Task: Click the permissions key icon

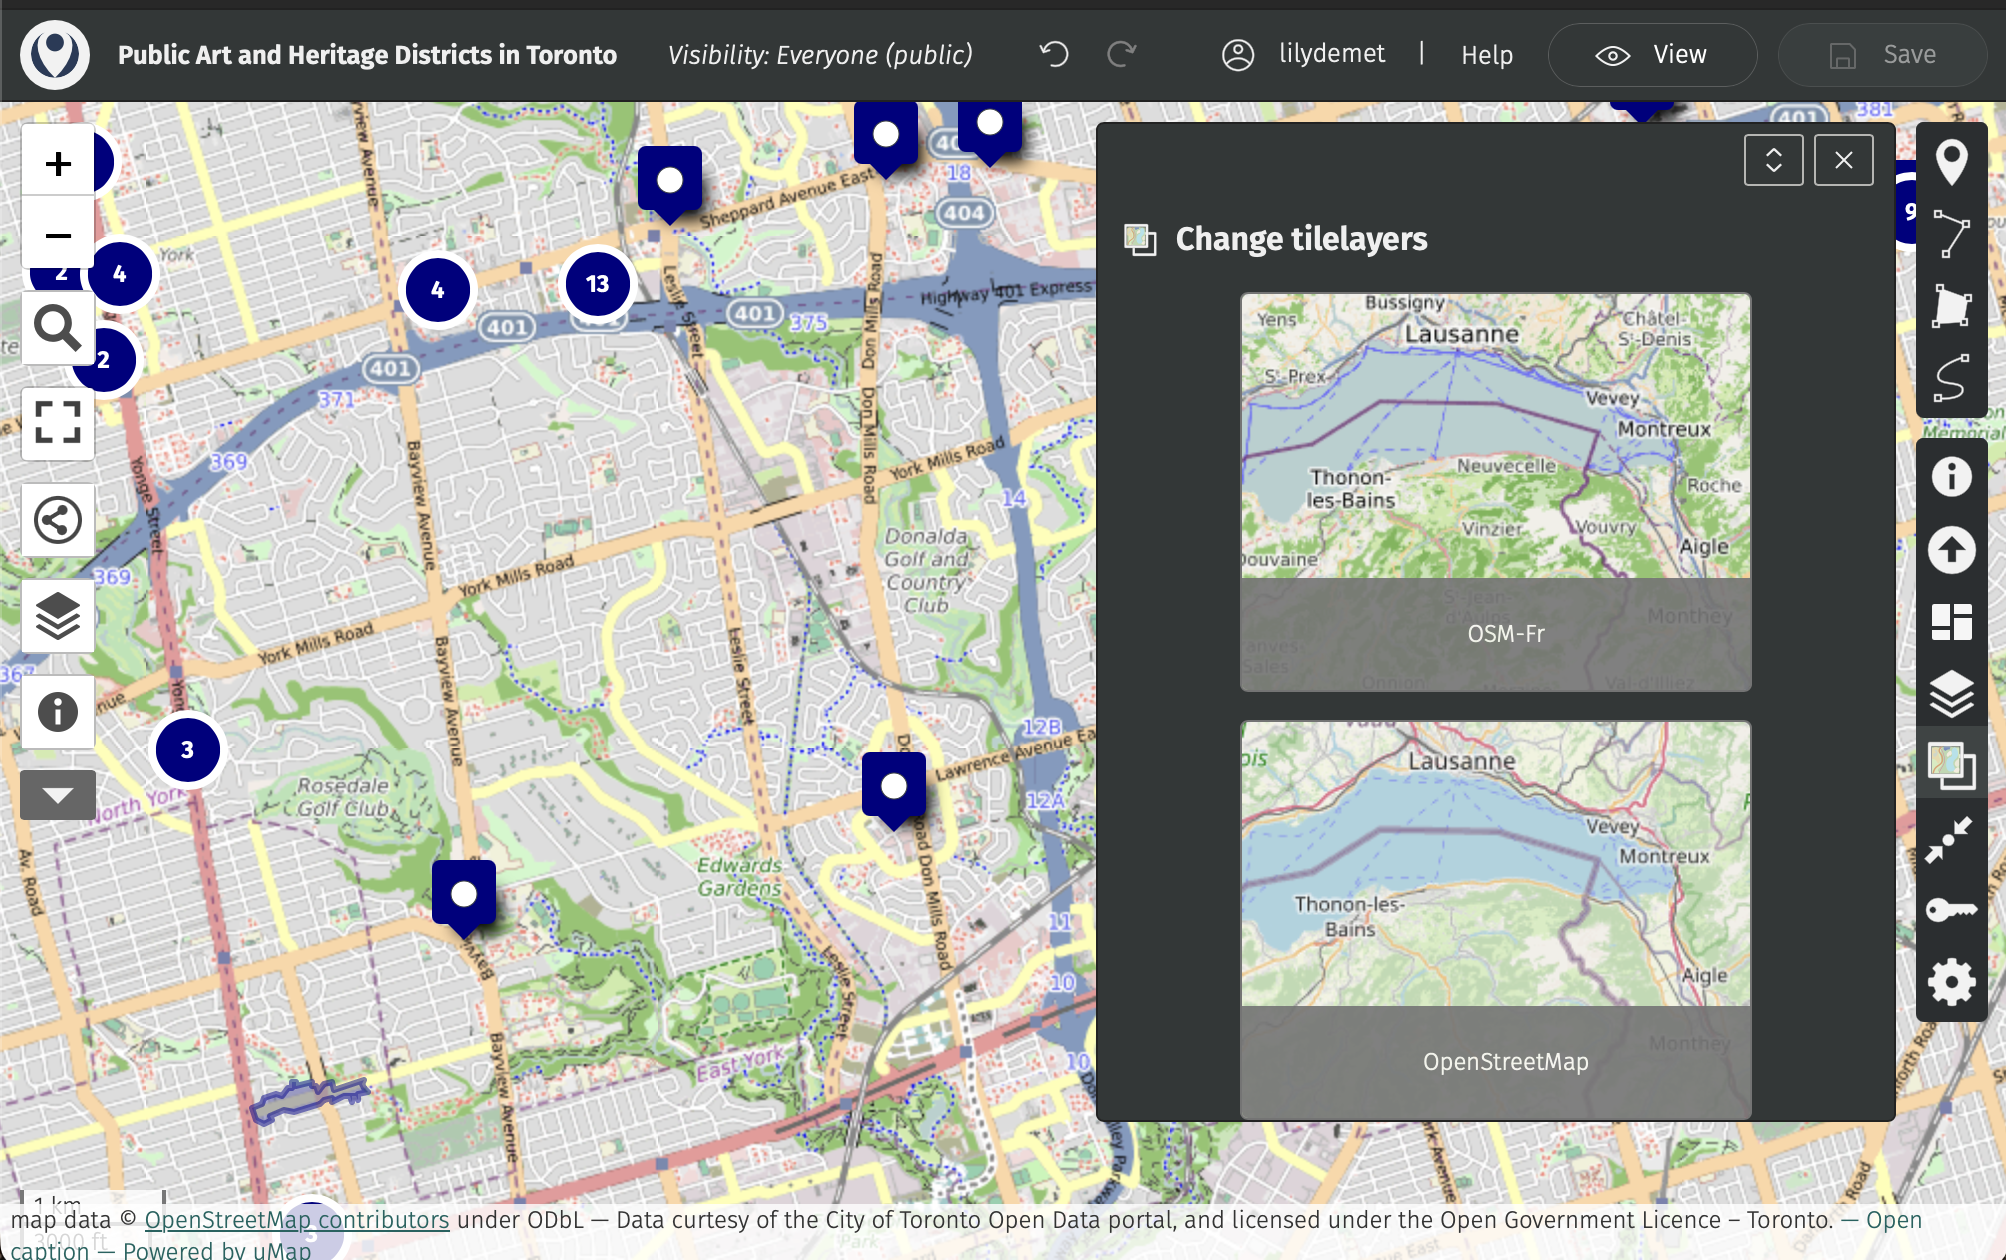Action: pyautogui.click(x=1951, y=910)
